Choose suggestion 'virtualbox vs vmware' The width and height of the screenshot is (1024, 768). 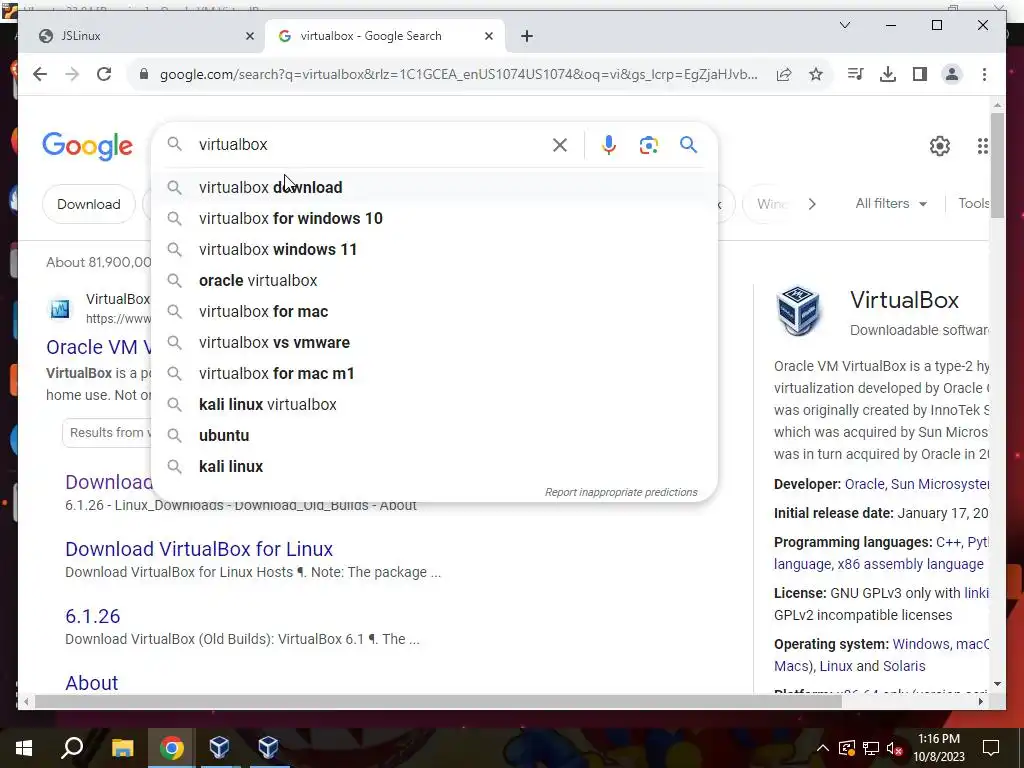pyautogui.click(x=434, y=342)
